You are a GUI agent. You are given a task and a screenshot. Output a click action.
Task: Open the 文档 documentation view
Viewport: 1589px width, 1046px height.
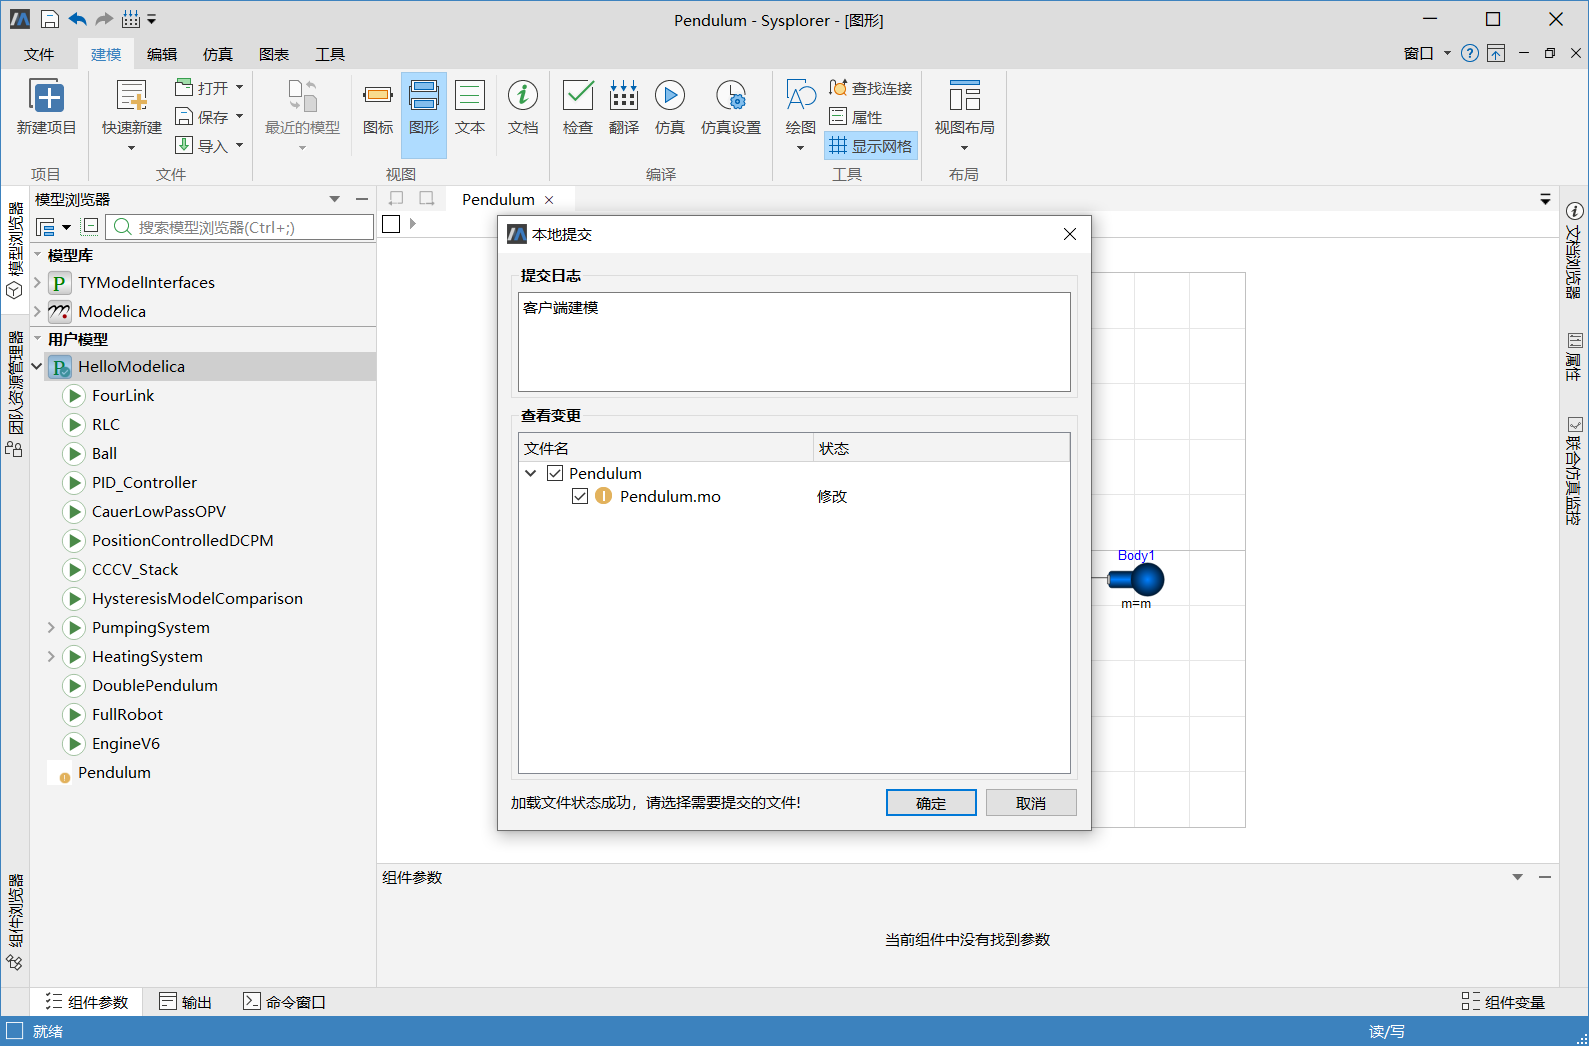coord(523,108)
